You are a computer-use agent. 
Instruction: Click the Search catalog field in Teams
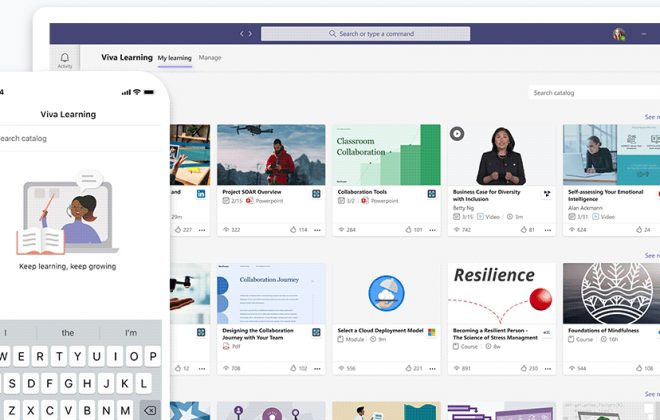594,93
